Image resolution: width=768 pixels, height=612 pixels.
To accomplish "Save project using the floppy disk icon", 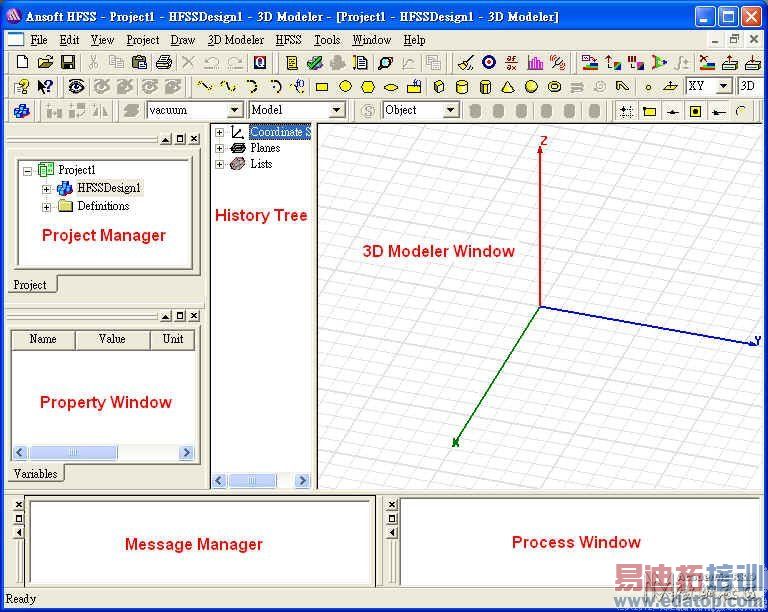I will click(68, 62).
